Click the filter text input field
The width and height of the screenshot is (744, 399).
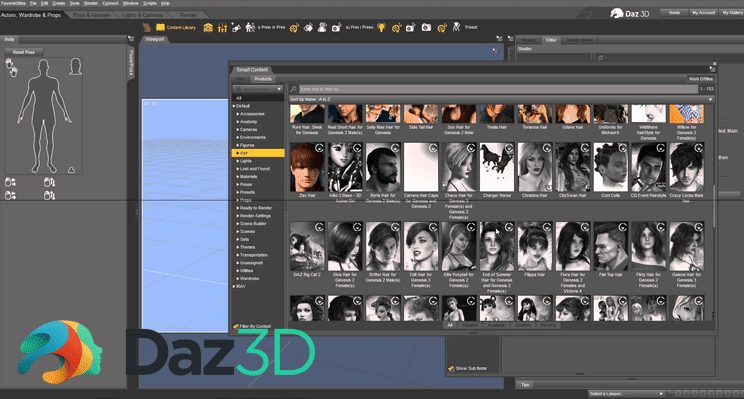tap(498, 89)
